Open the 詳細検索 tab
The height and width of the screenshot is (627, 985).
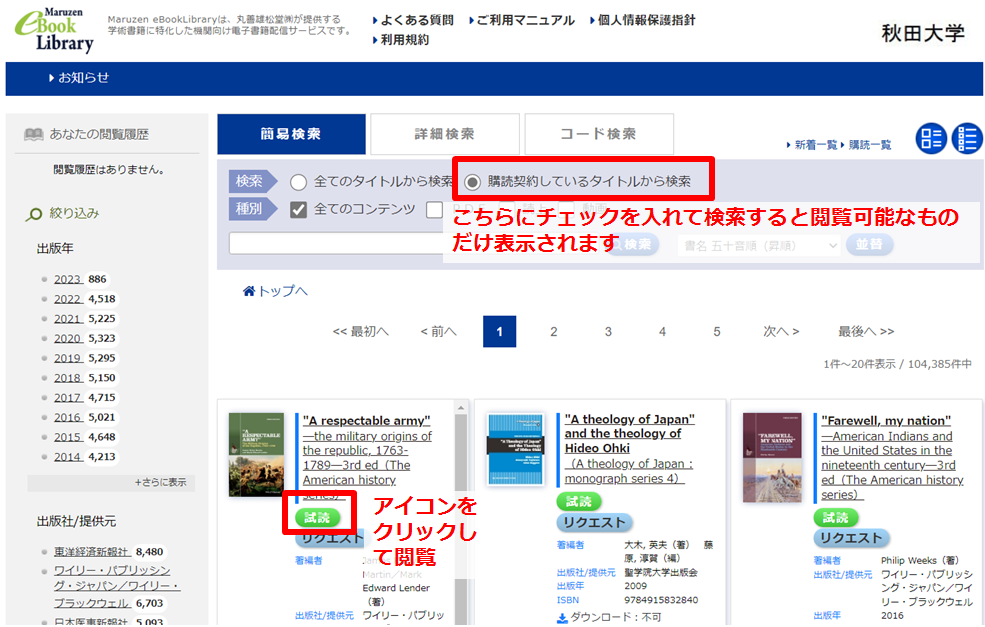tap(445, 134)
